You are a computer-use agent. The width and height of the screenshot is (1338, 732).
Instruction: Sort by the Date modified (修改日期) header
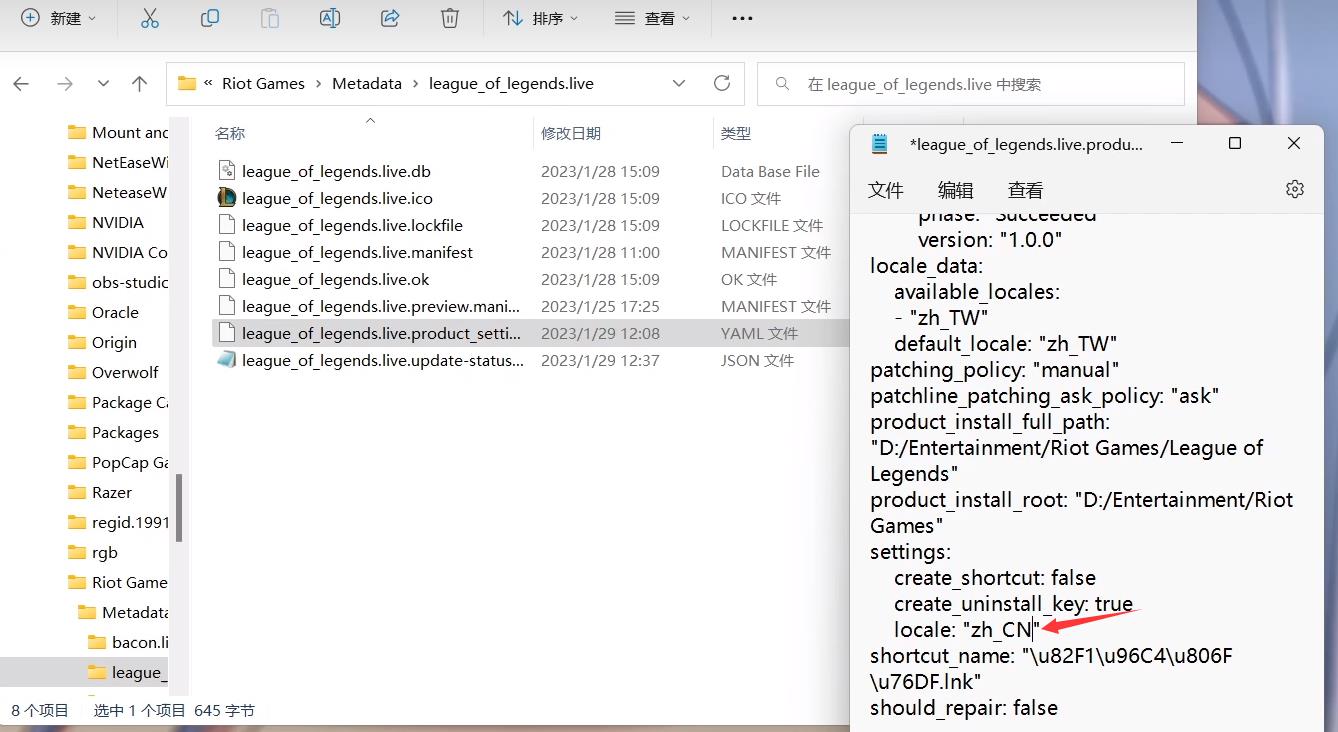tap(571, 133)
